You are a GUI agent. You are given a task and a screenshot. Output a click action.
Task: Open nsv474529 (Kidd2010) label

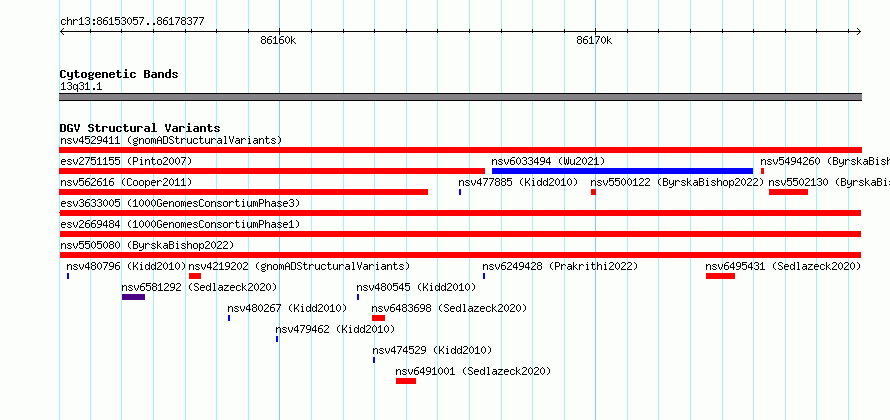(432, 351)
